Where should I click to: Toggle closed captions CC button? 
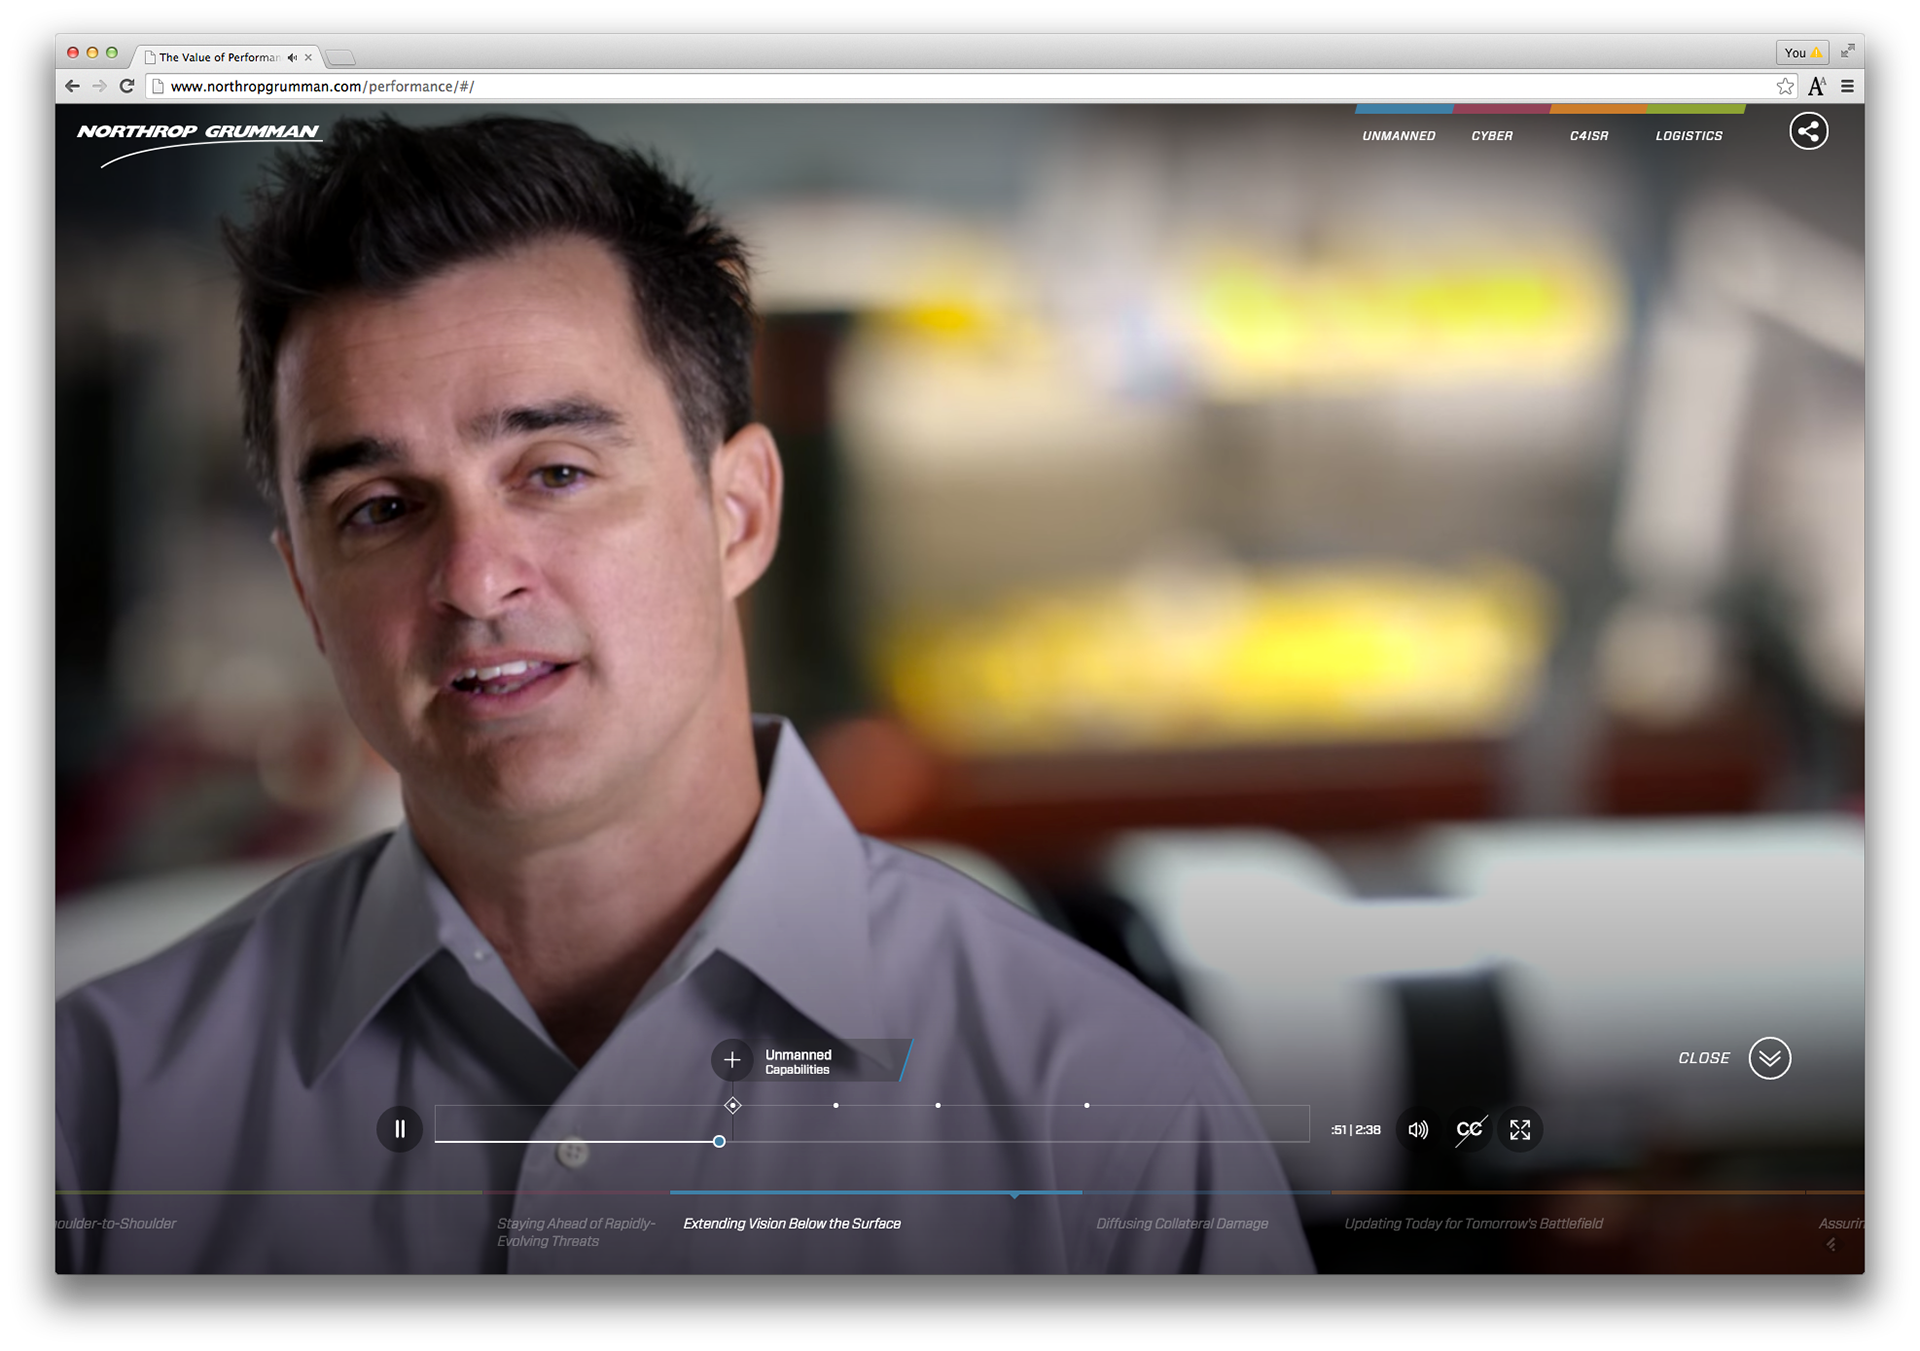[1469, 1130]
